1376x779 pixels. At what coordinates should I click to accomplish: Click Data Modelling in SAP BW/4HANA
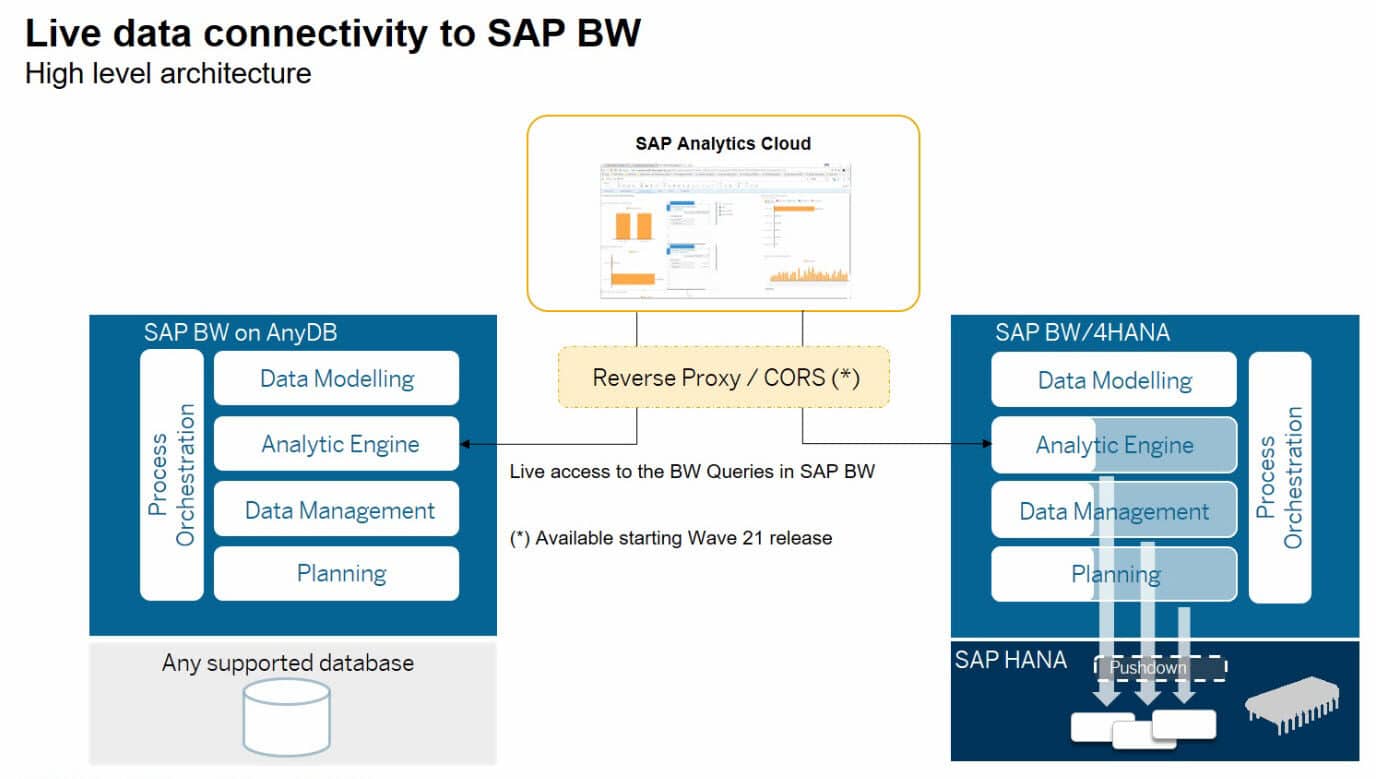1113,380
